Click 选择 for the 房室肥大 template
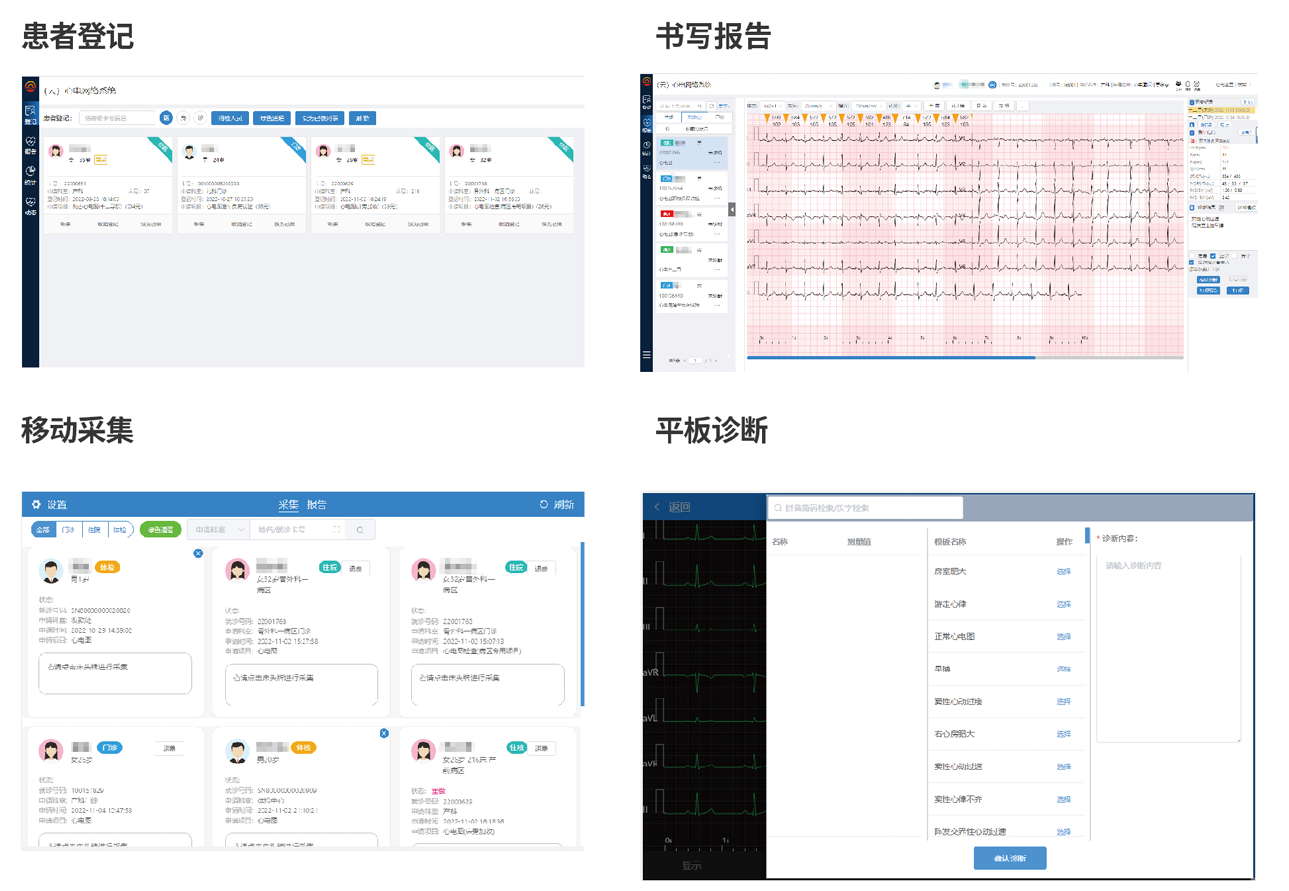 point(1063,572)
